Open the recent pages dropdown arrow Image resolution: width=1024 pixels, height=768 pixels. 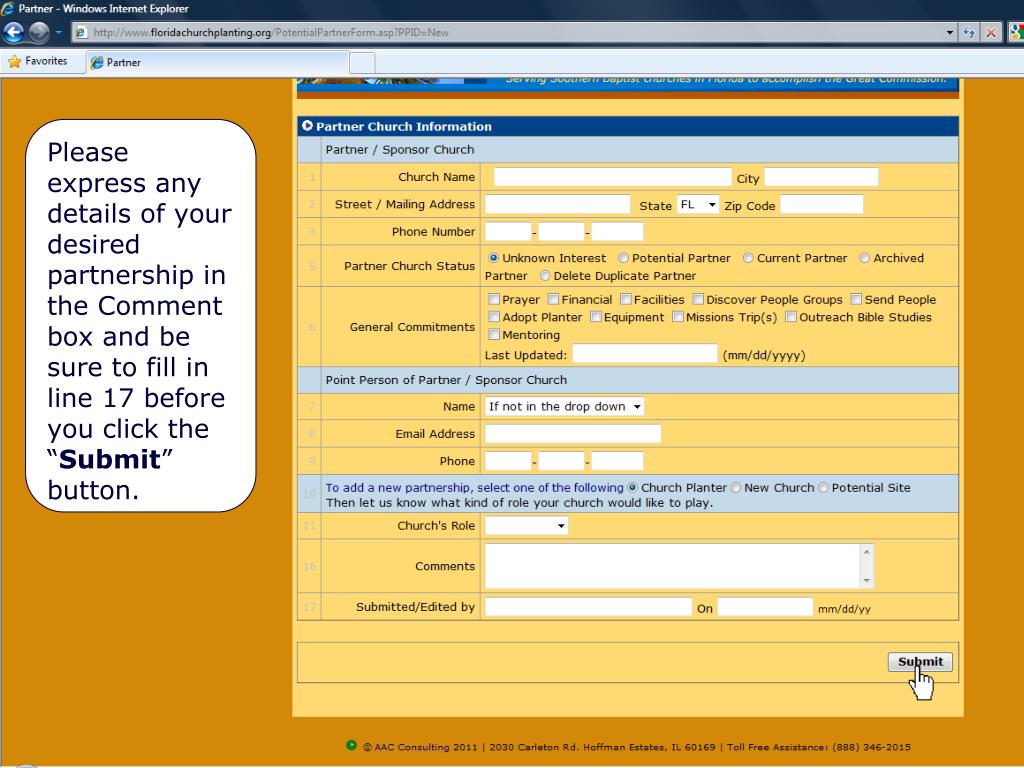tap(59, 32)
